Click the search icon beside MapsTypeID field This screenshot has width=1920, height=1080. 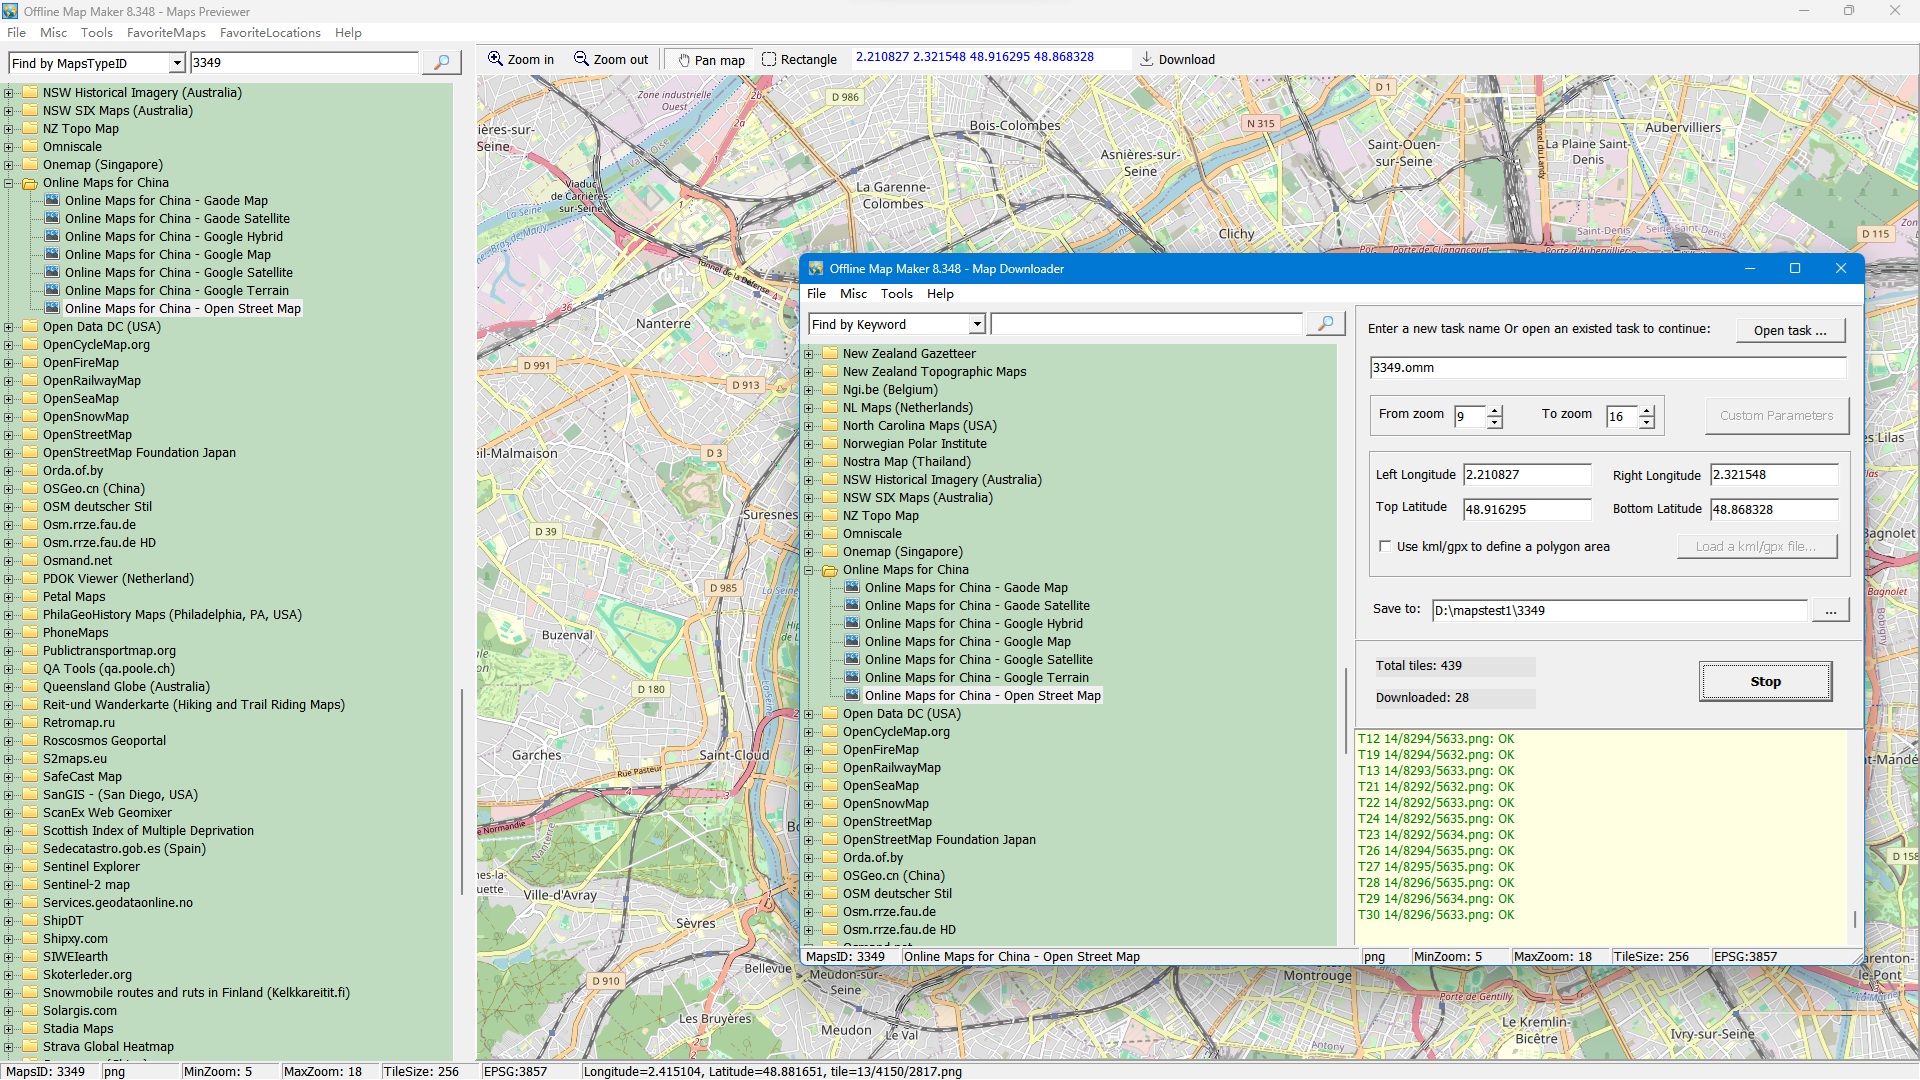click(441, 63)
